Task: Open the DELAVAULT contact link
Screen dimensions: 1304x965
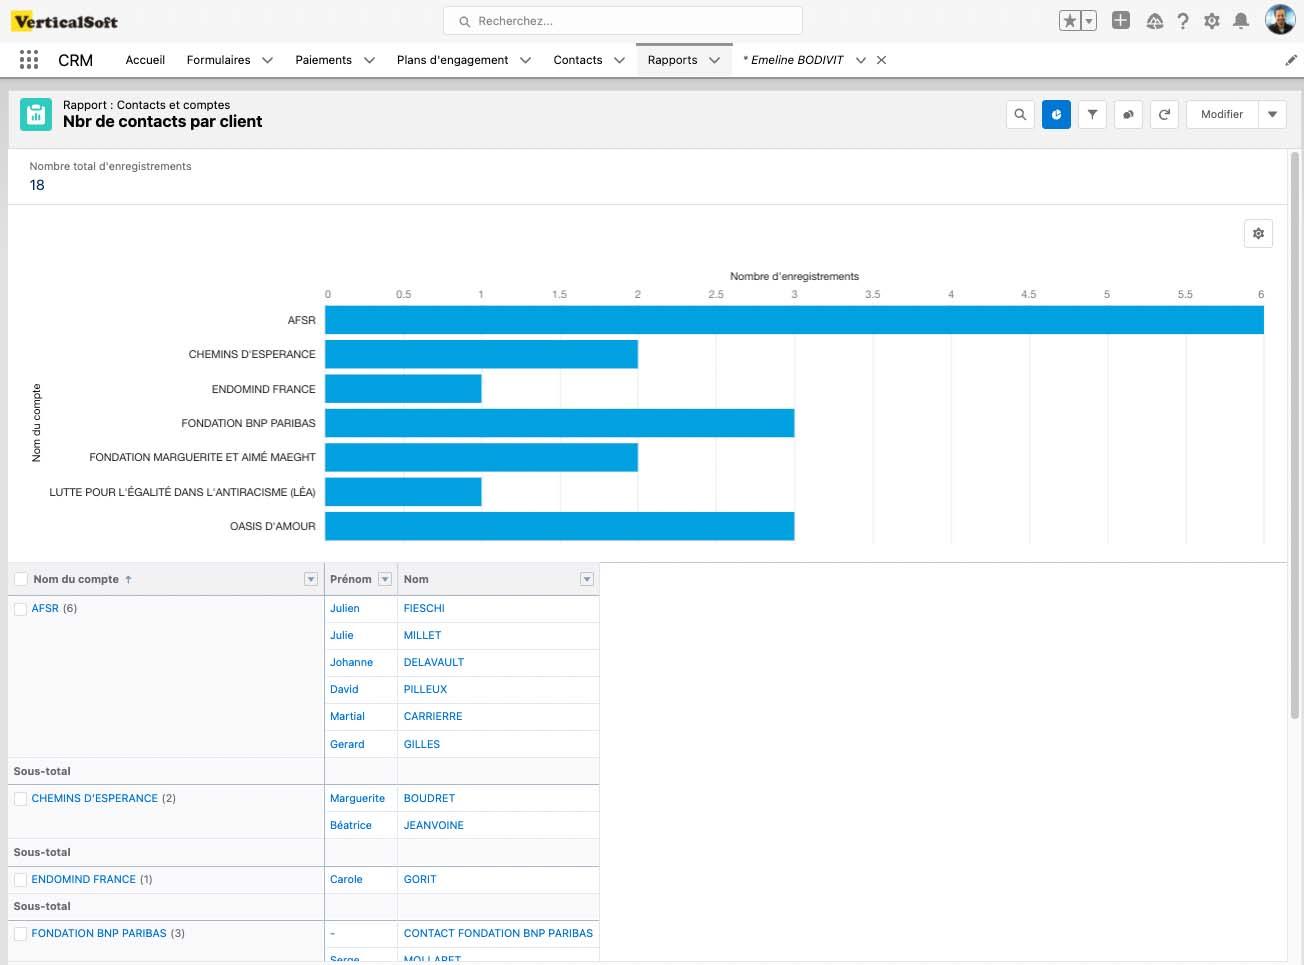Action: point(434,662)
